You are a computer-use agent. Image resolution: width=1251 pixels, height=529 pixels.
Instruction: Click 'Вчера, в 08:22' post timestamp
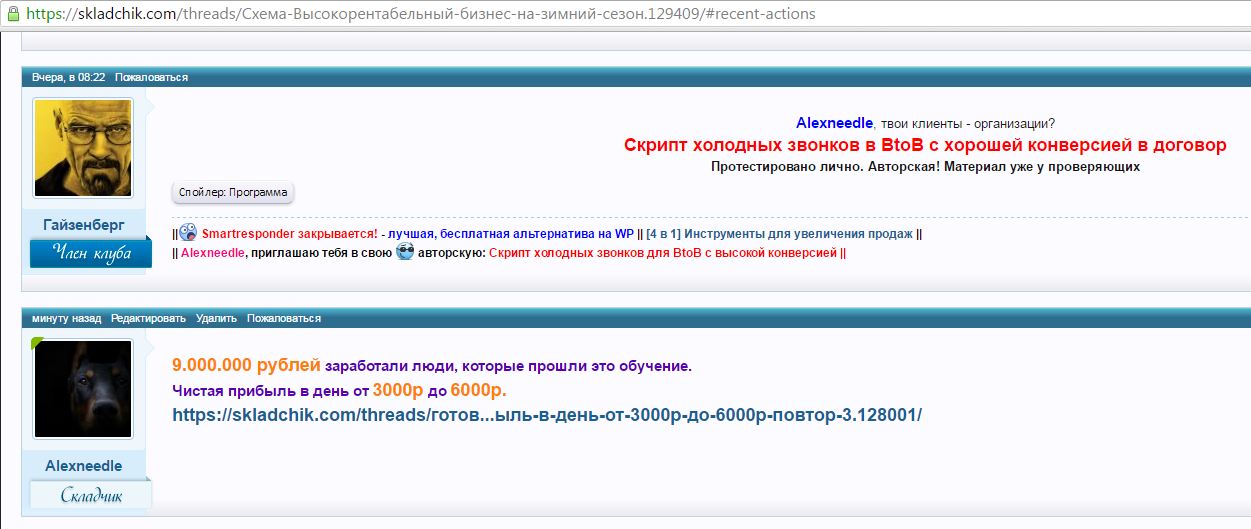point(69,77)
